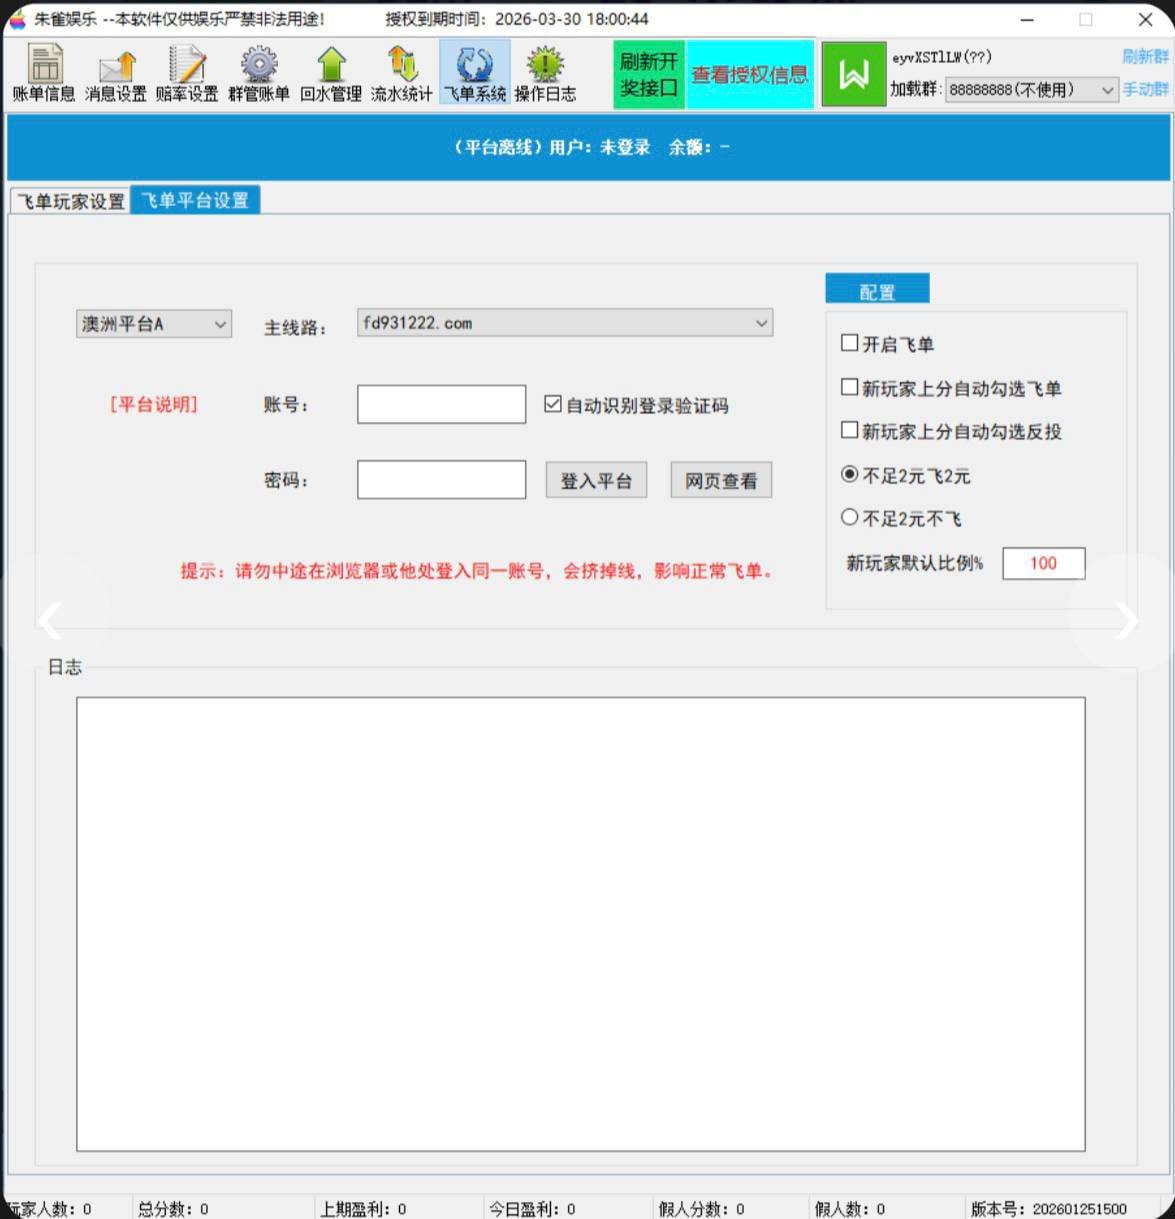Enable the 开启飞单 checkbox

click(x=849, y=343)
